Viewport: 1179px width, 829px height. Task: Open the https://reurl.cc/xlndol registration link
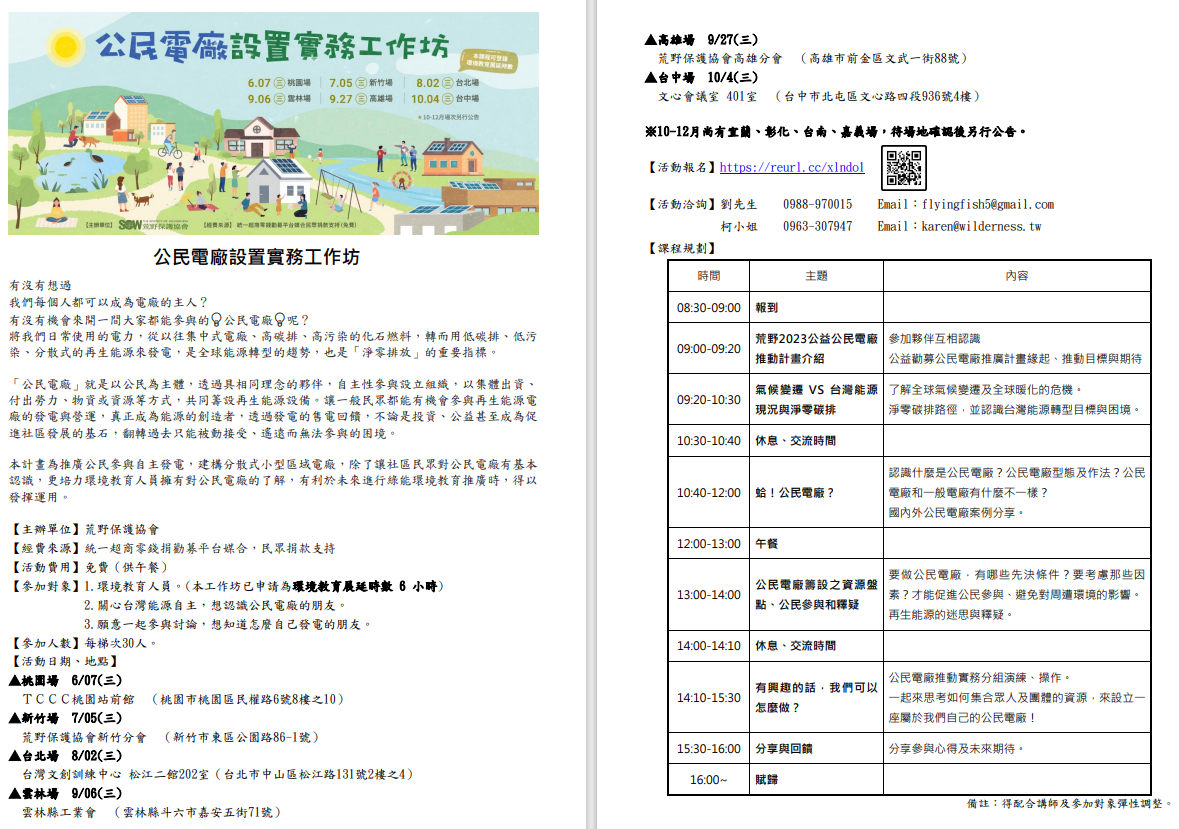(x=792, y=168)
